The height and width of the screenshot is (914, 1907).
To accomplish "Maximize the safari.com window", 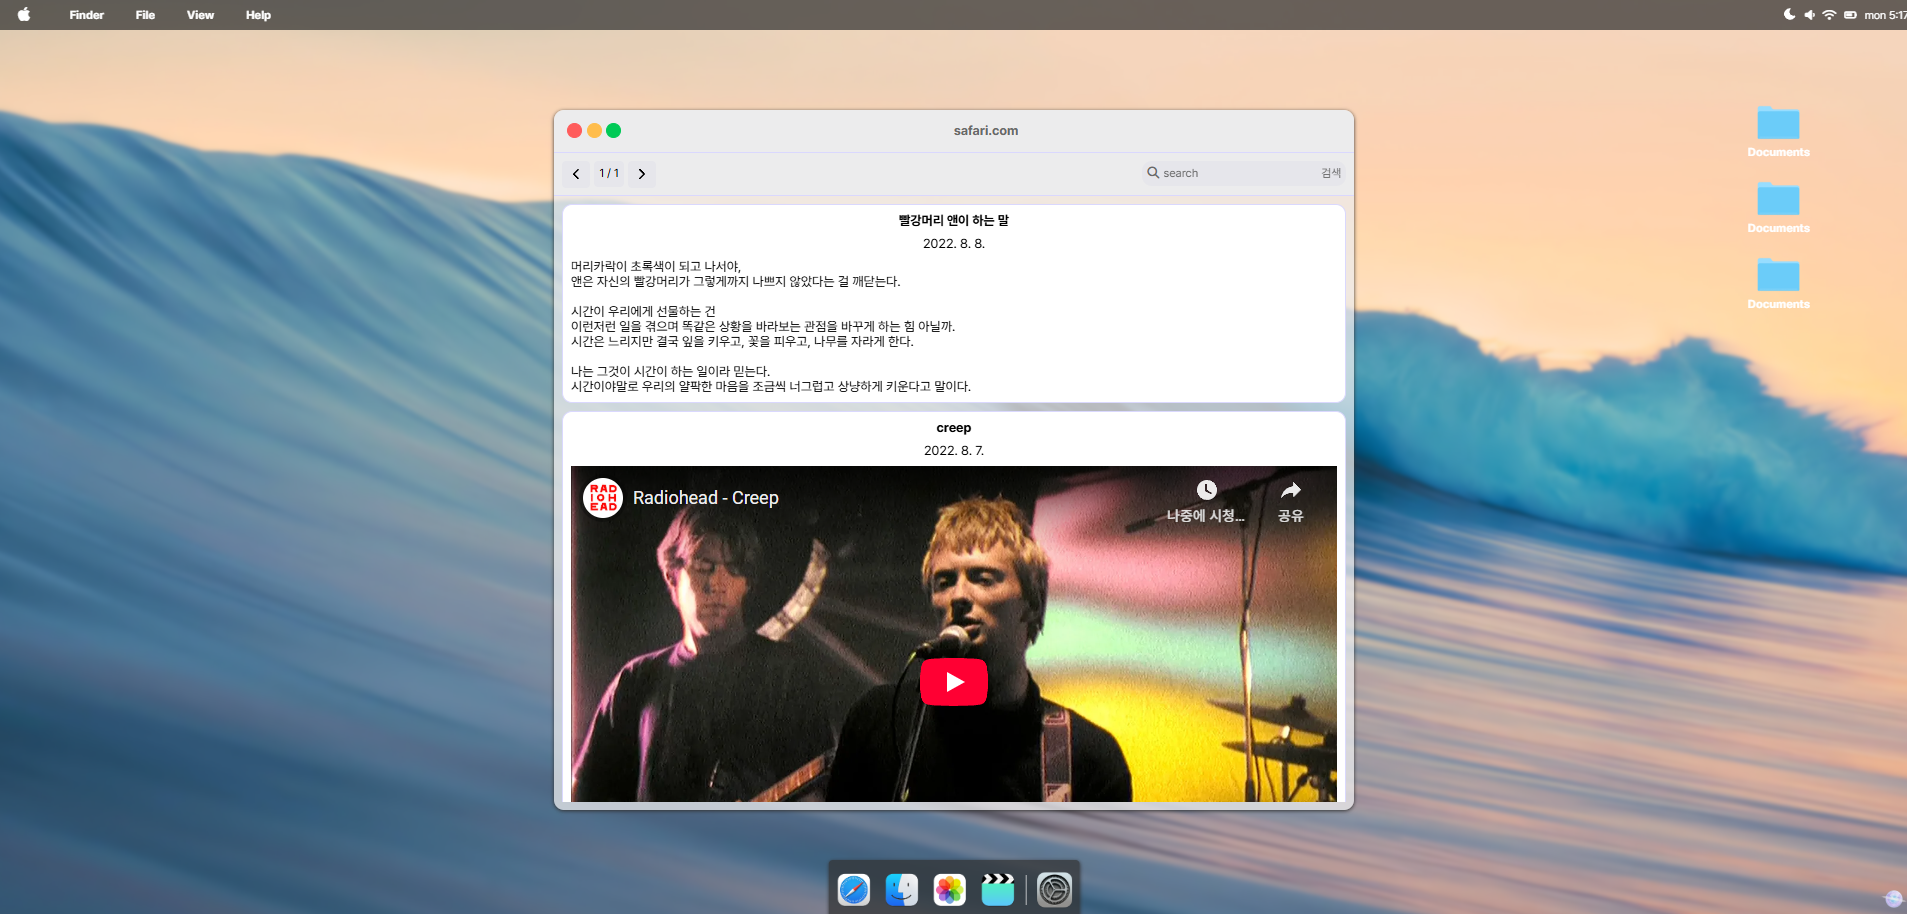I will (x=614, y=130).
